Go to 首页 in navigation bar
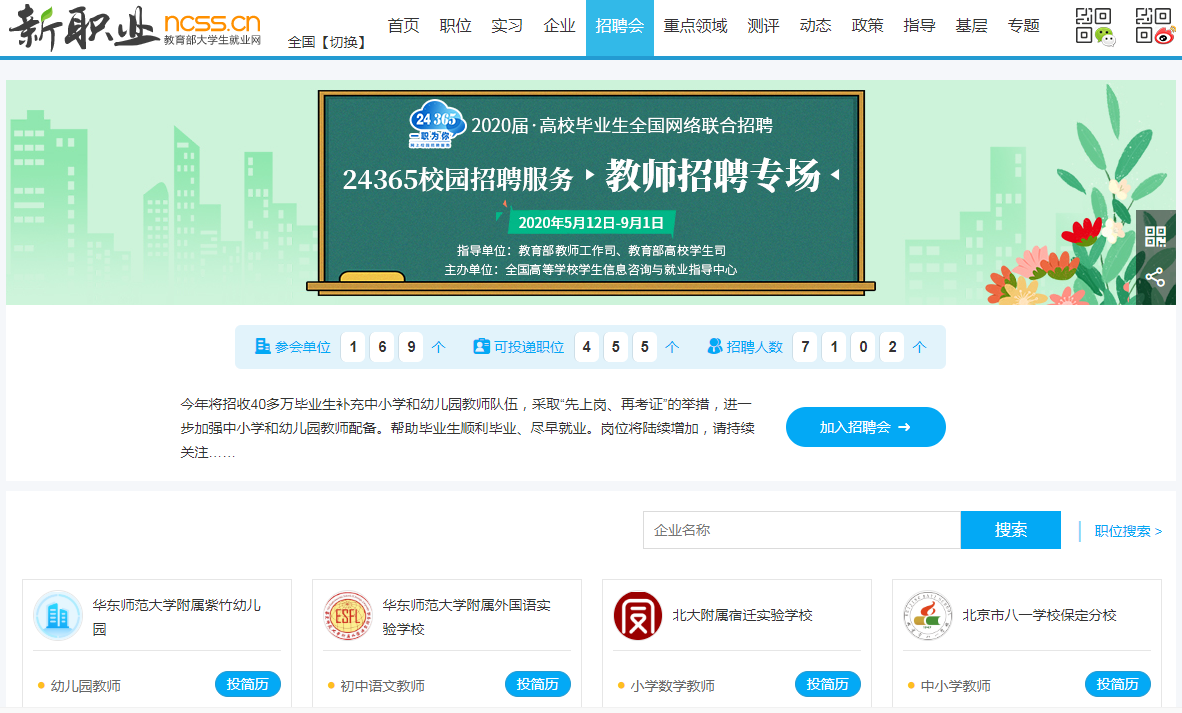The image size is (1182, 713). click(403, 27)
